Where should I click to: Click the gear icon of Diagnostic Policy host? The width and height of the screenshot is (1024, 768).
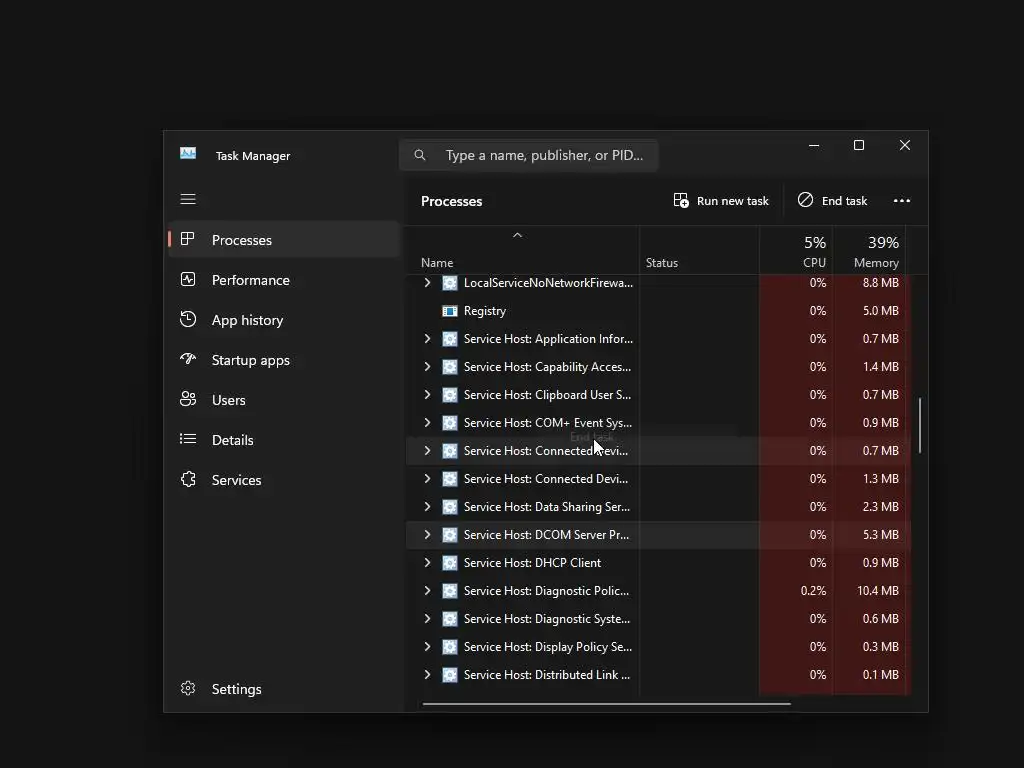point(450,591)
